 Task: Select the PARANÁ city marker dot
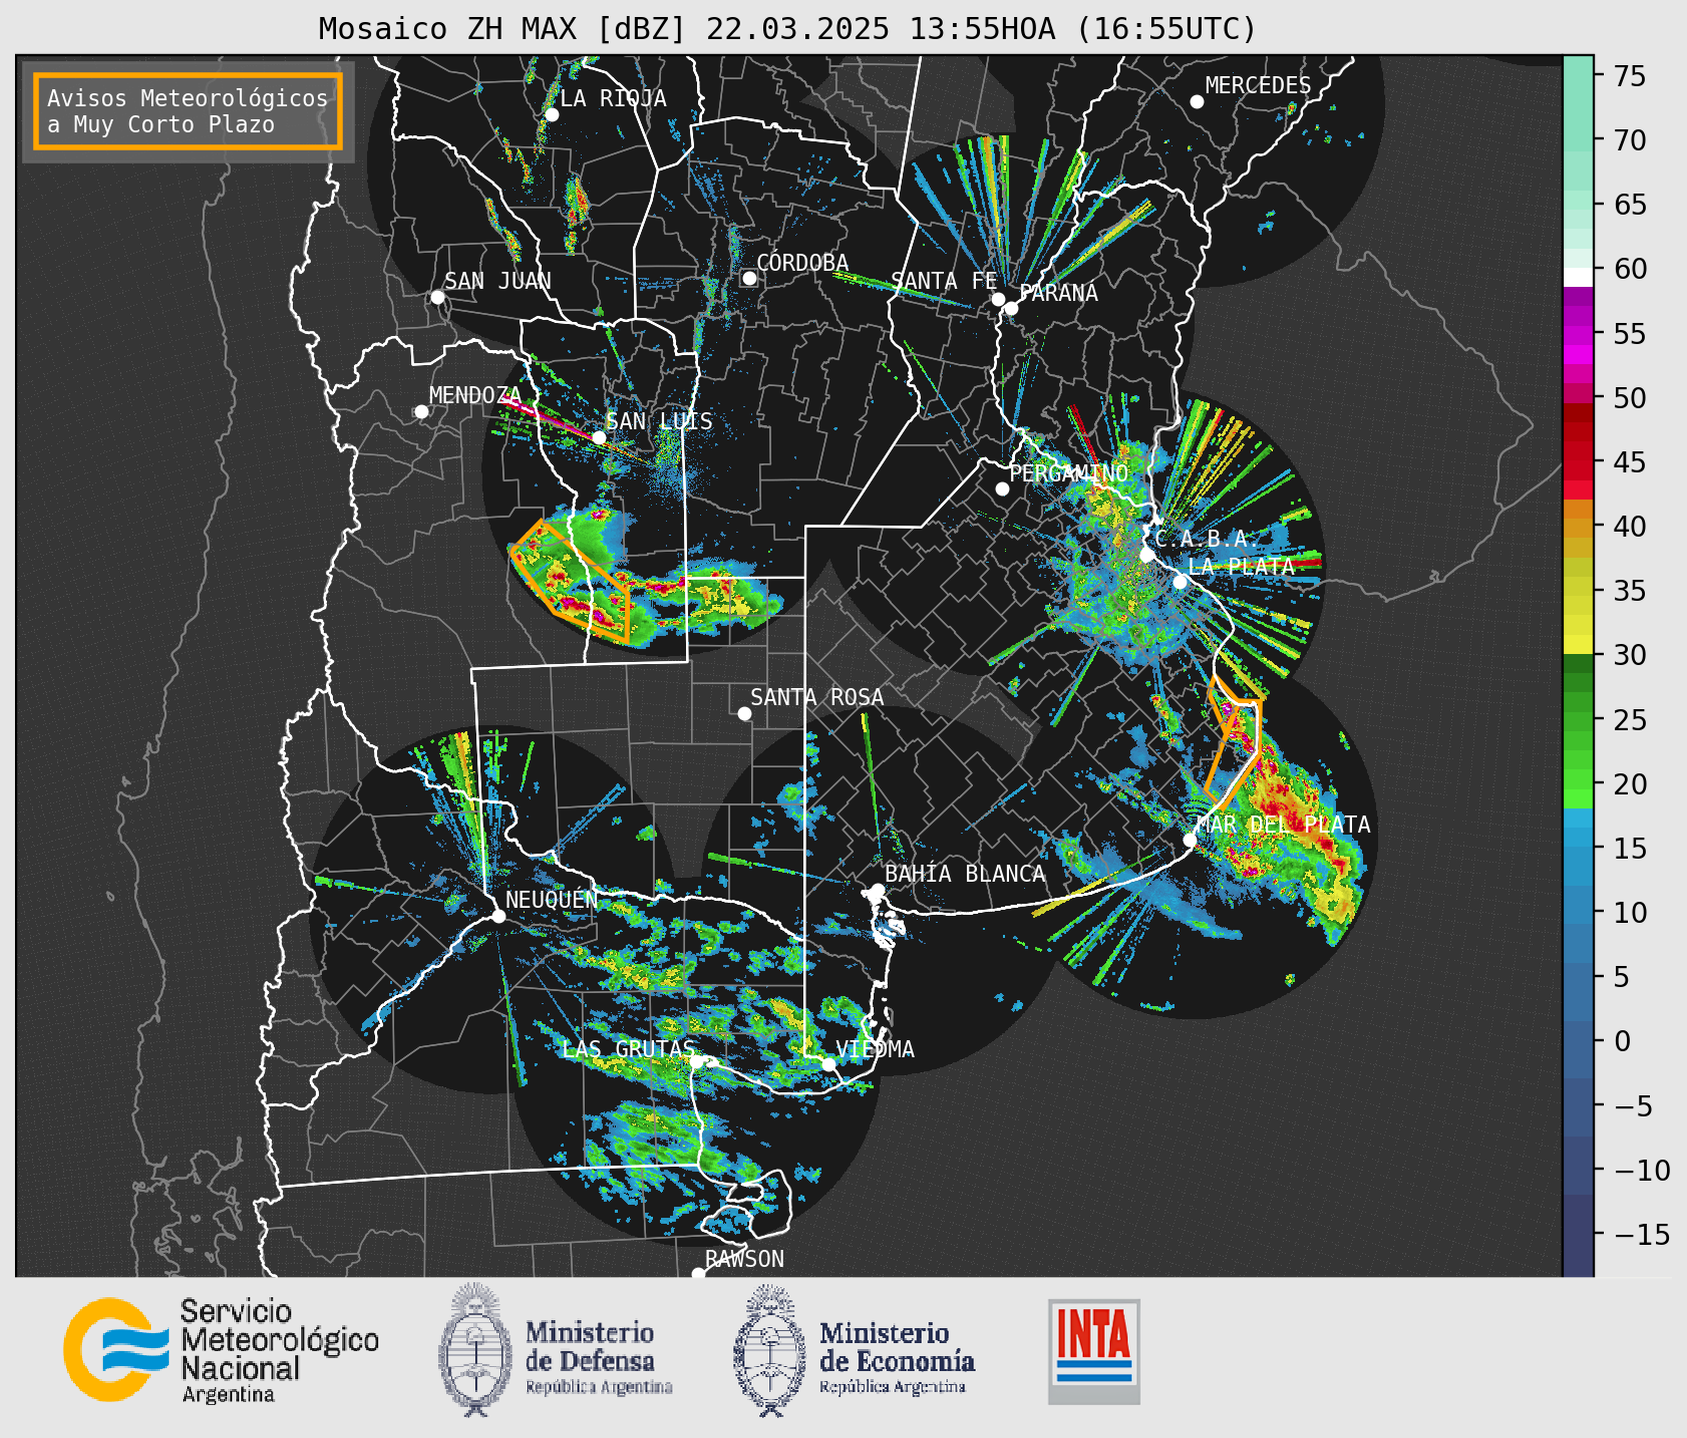[1011, 308]
